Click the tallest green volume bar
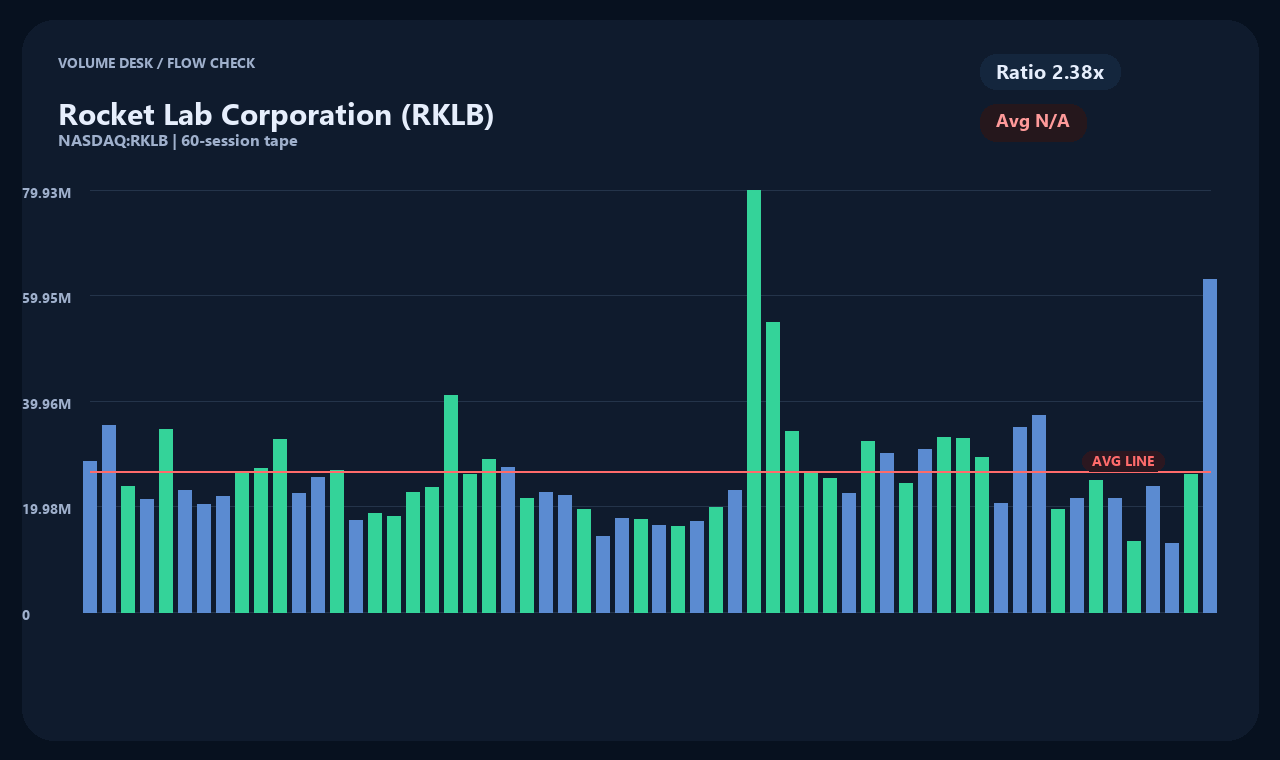 (x=754, y=401)
